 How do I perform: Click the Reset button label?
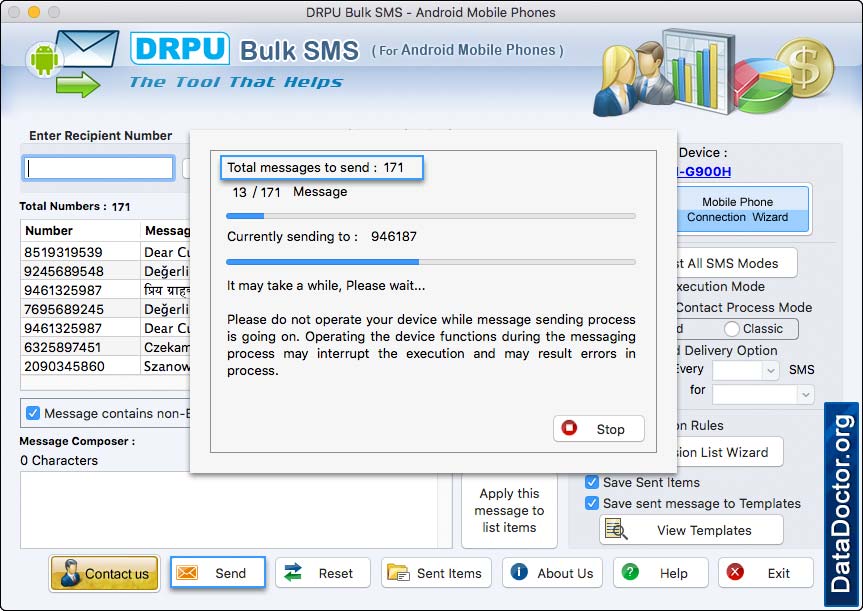[x=336, y=574]
